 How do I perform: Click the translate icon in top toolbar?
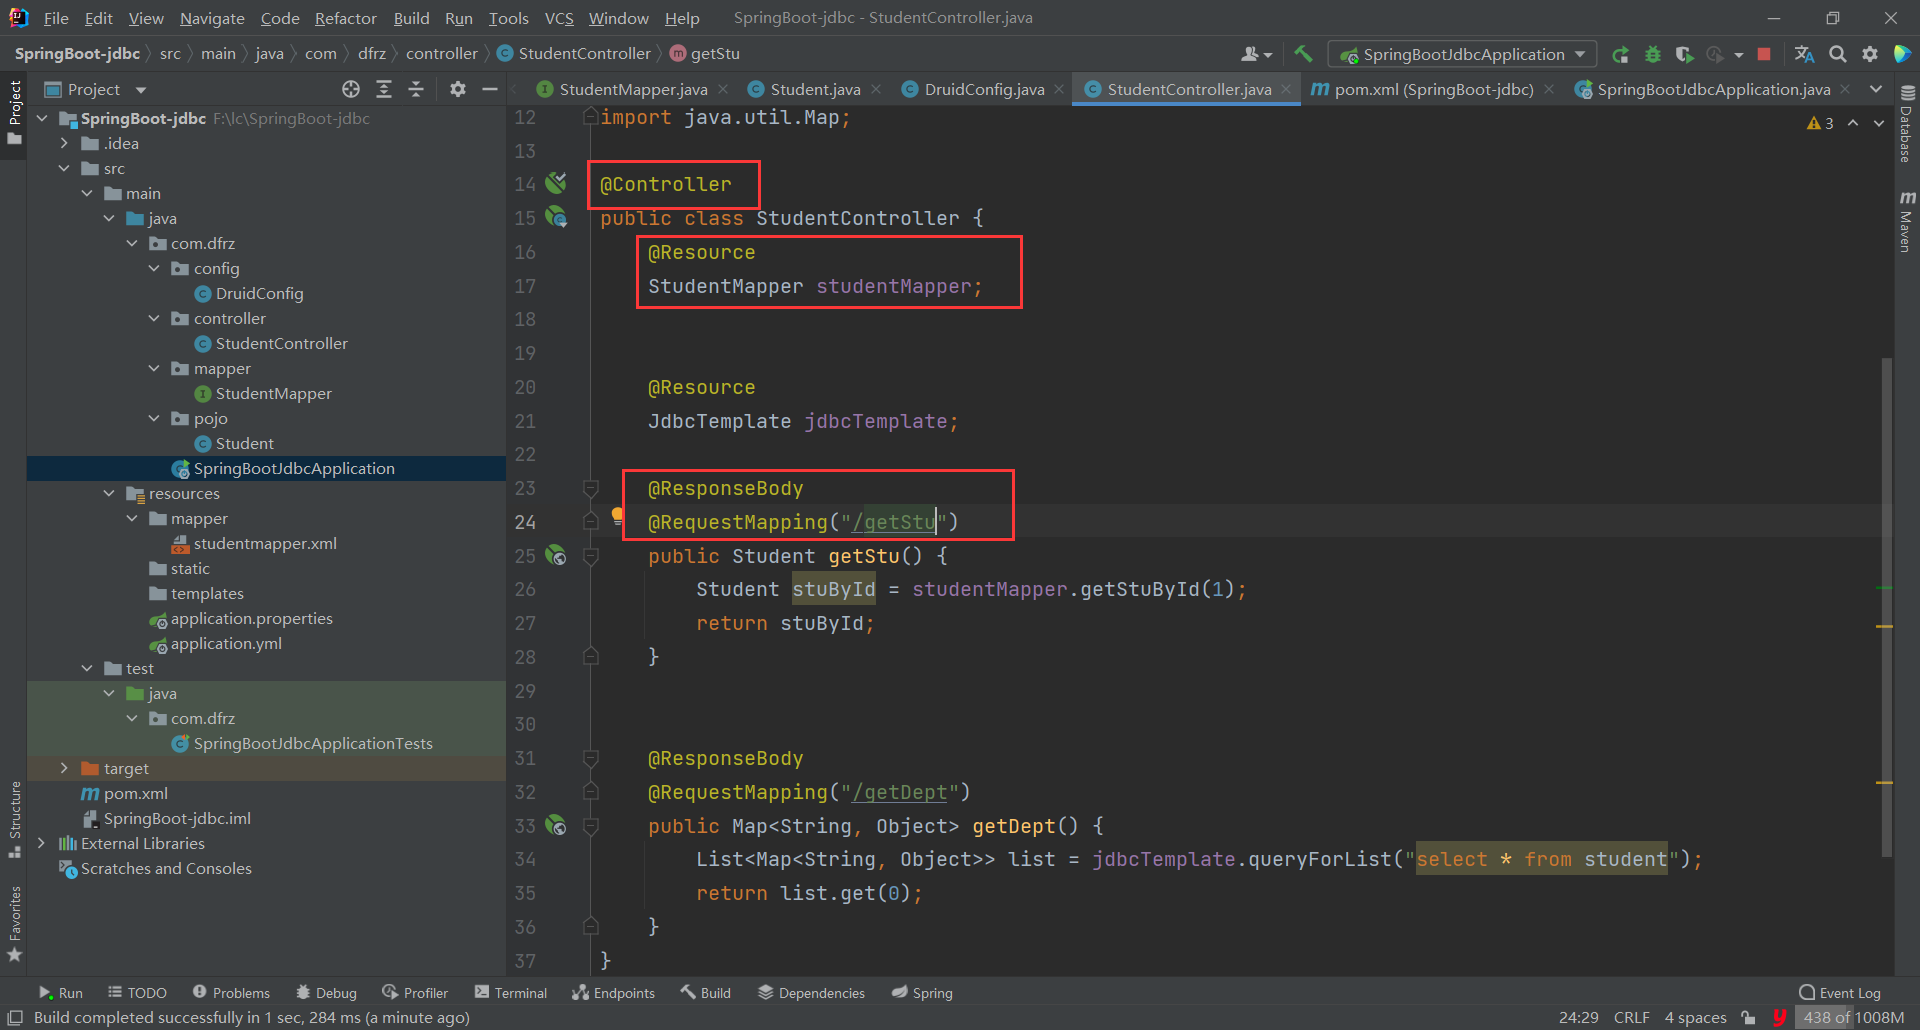(1804, 54)
